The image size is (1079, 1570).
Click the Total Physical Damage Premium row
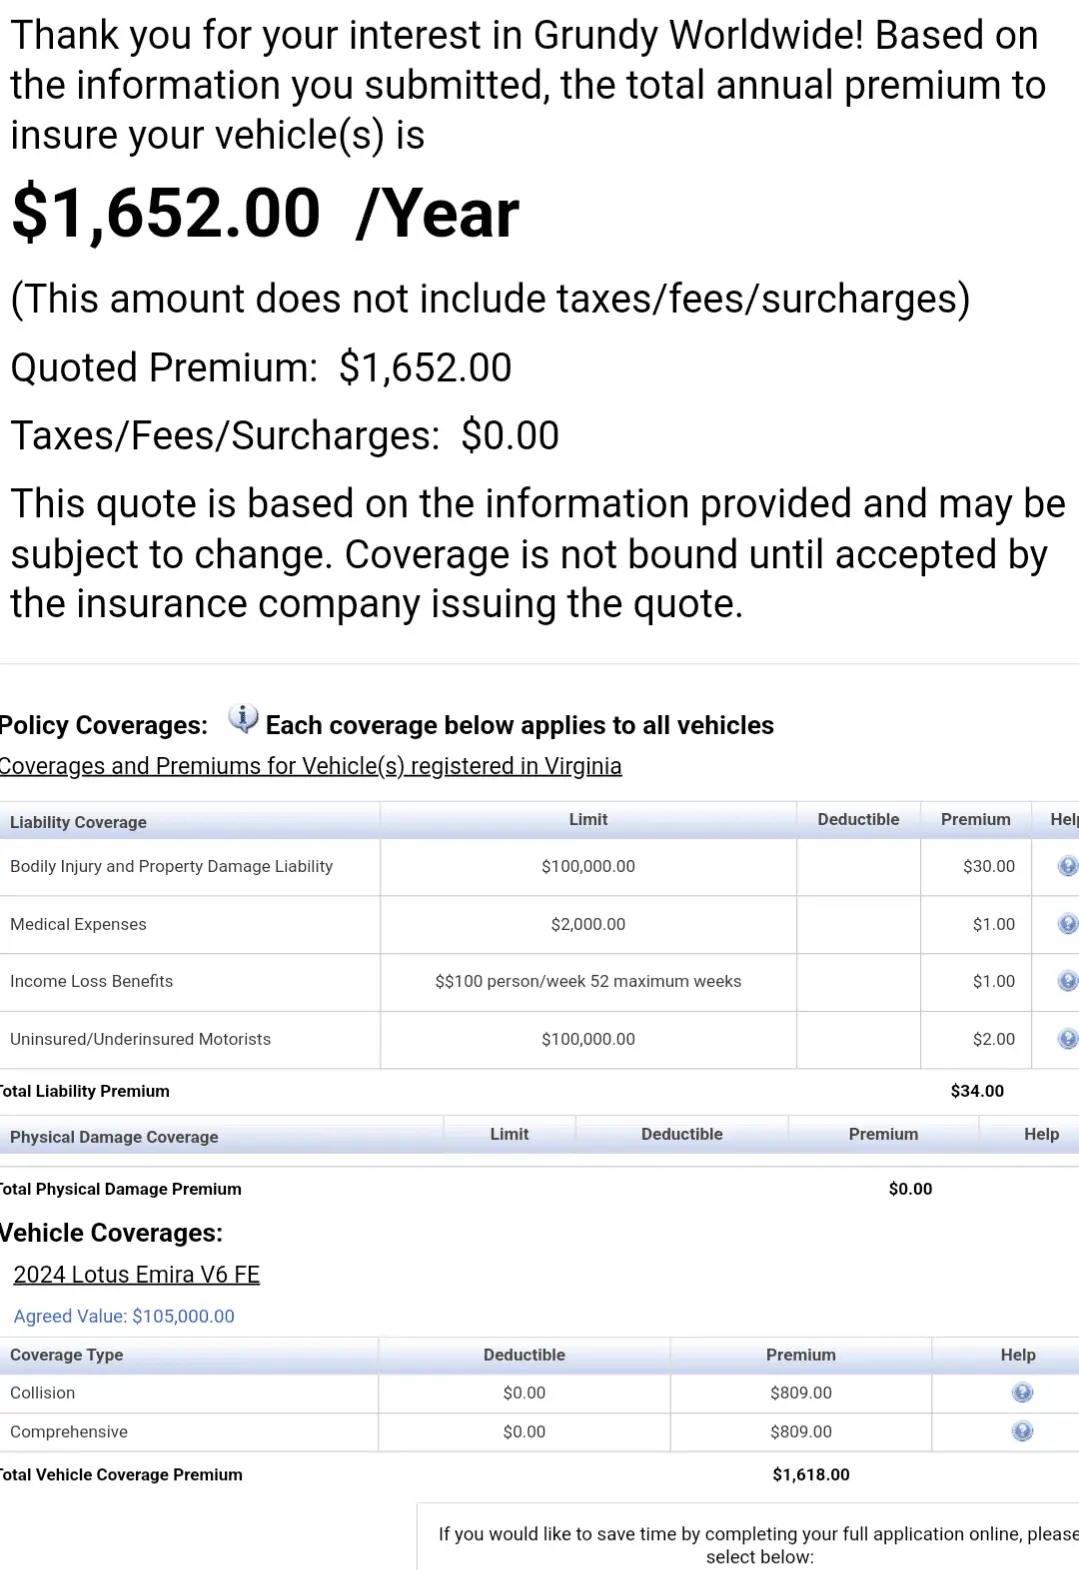click(120, 1188)
